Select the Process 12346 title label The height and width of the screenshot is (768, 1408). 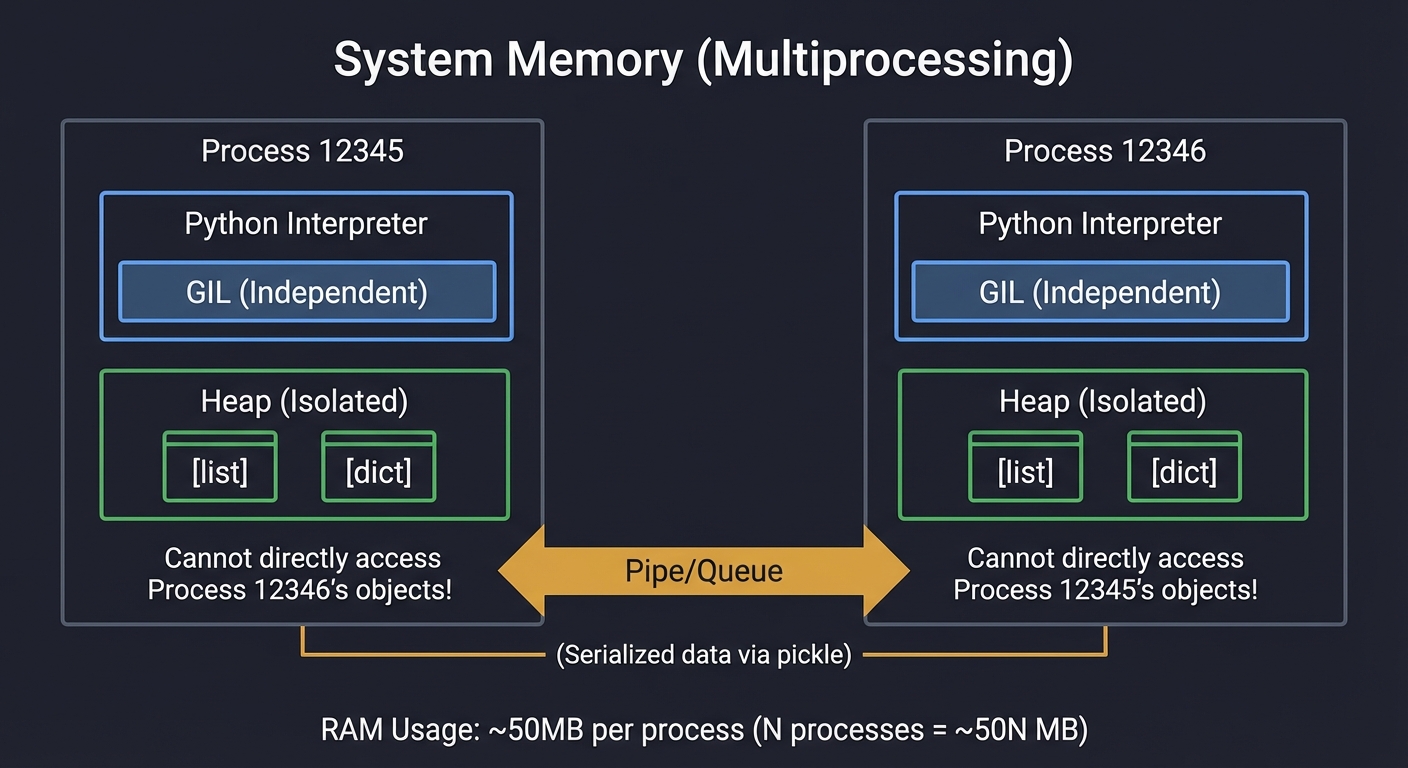(1105, 150)
